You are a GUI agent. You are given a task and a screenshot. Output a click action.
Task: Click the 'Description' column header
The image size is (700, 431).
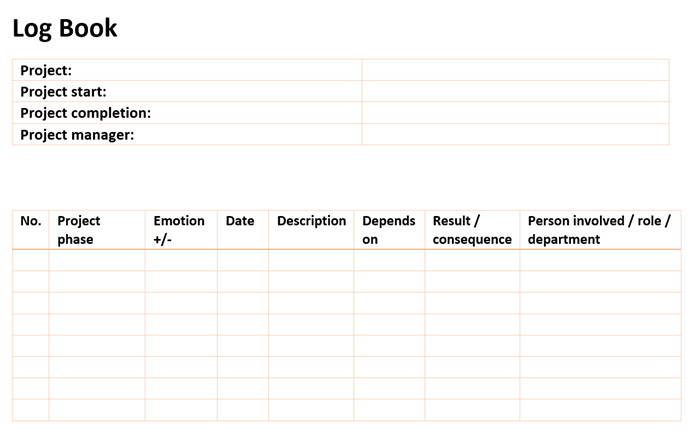coord(311,221)
